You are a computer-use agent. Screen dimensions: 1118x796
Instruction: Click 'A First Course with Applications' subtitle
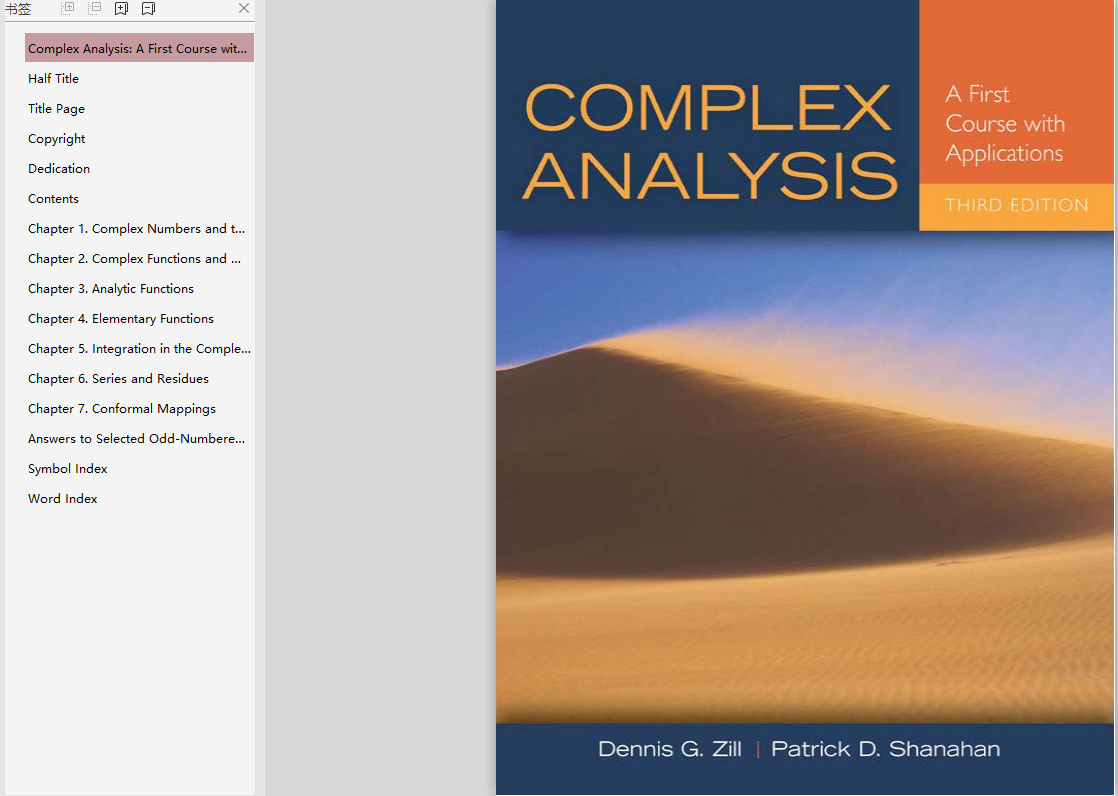[1005, 124]
